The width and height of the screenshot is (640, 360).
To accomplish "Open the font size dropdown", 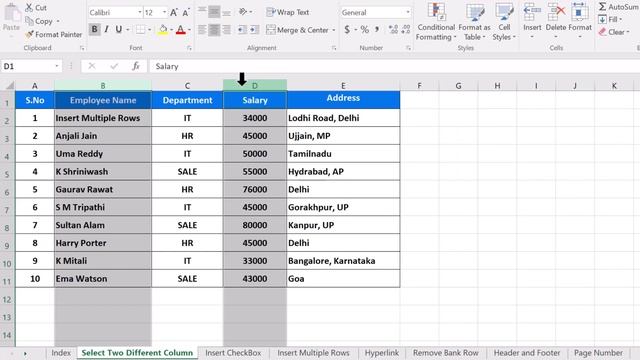I will (x=164, y=12).
